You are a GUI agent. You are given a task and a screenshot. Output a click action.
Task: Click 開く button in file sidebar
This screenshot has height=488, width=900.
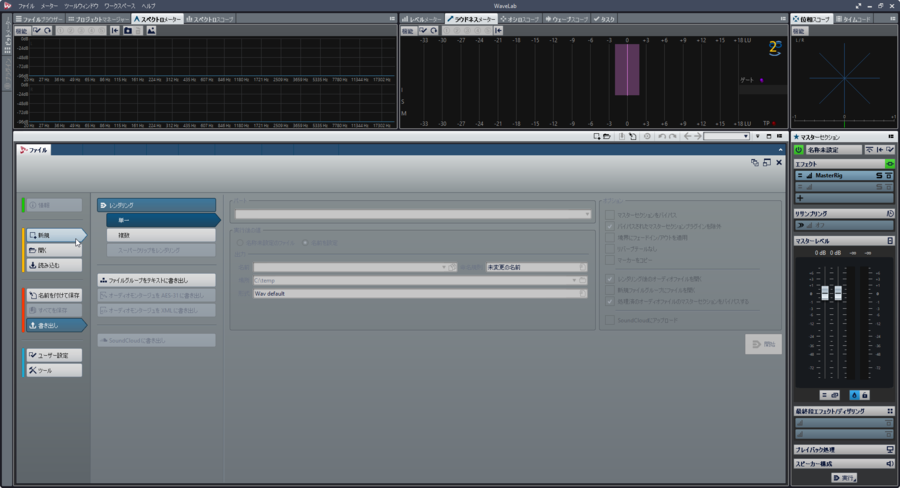click(54, 250)
